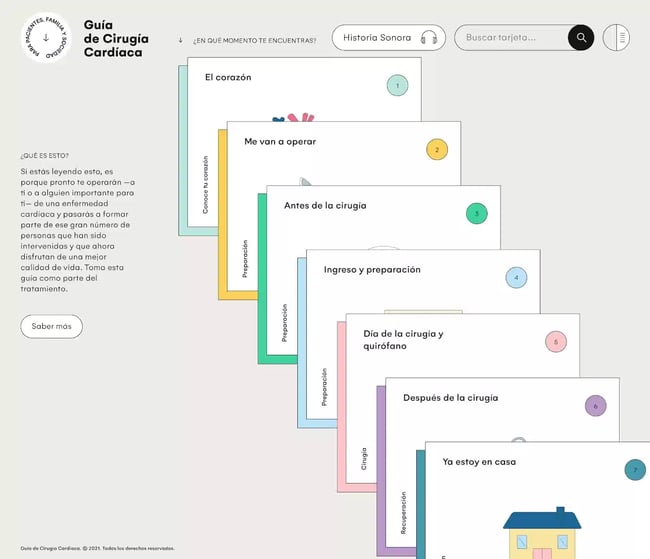650x559 pixels.
Task: Click the Saber más button
Action: [x=51, y=326]
